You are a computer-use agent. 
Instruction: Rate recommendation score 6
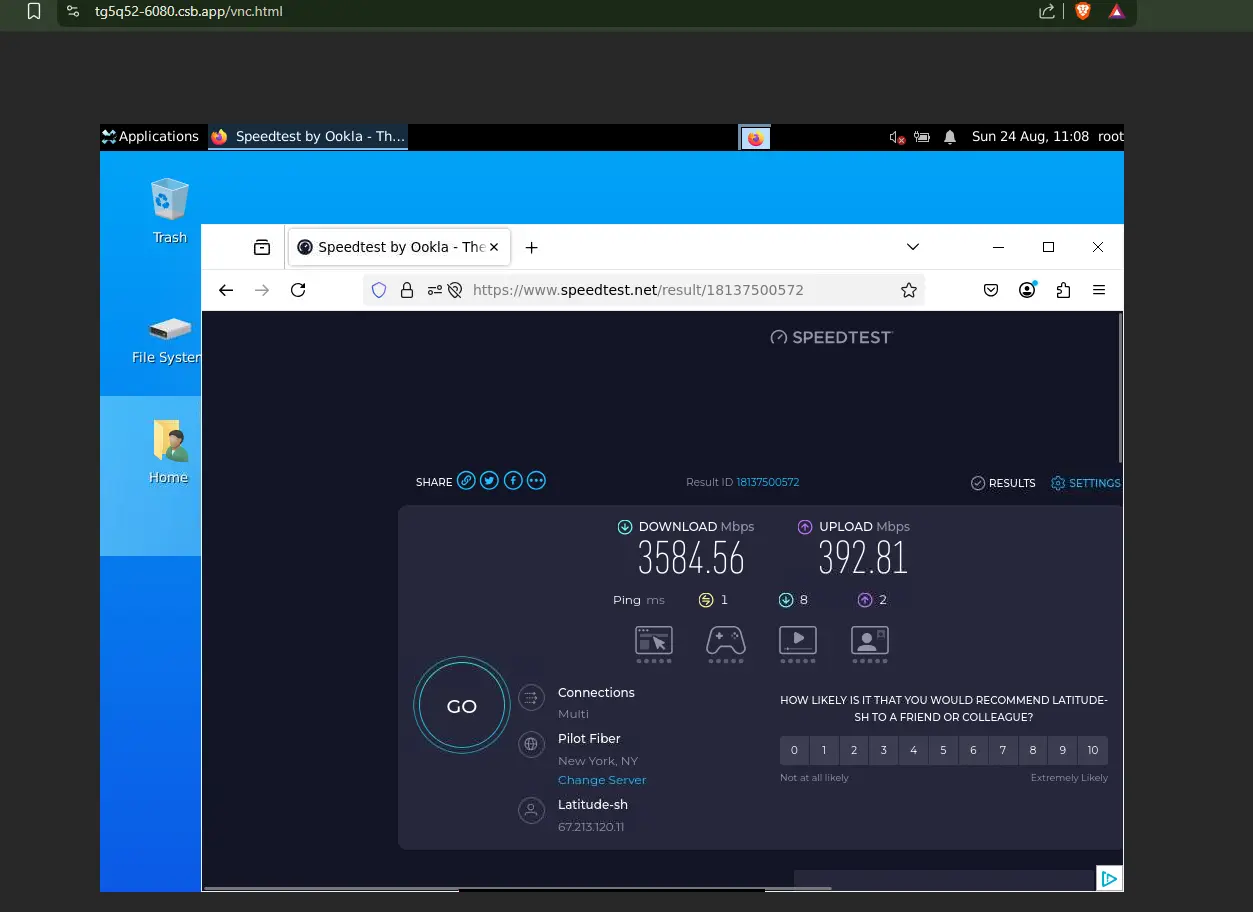(x=973, y=750)
